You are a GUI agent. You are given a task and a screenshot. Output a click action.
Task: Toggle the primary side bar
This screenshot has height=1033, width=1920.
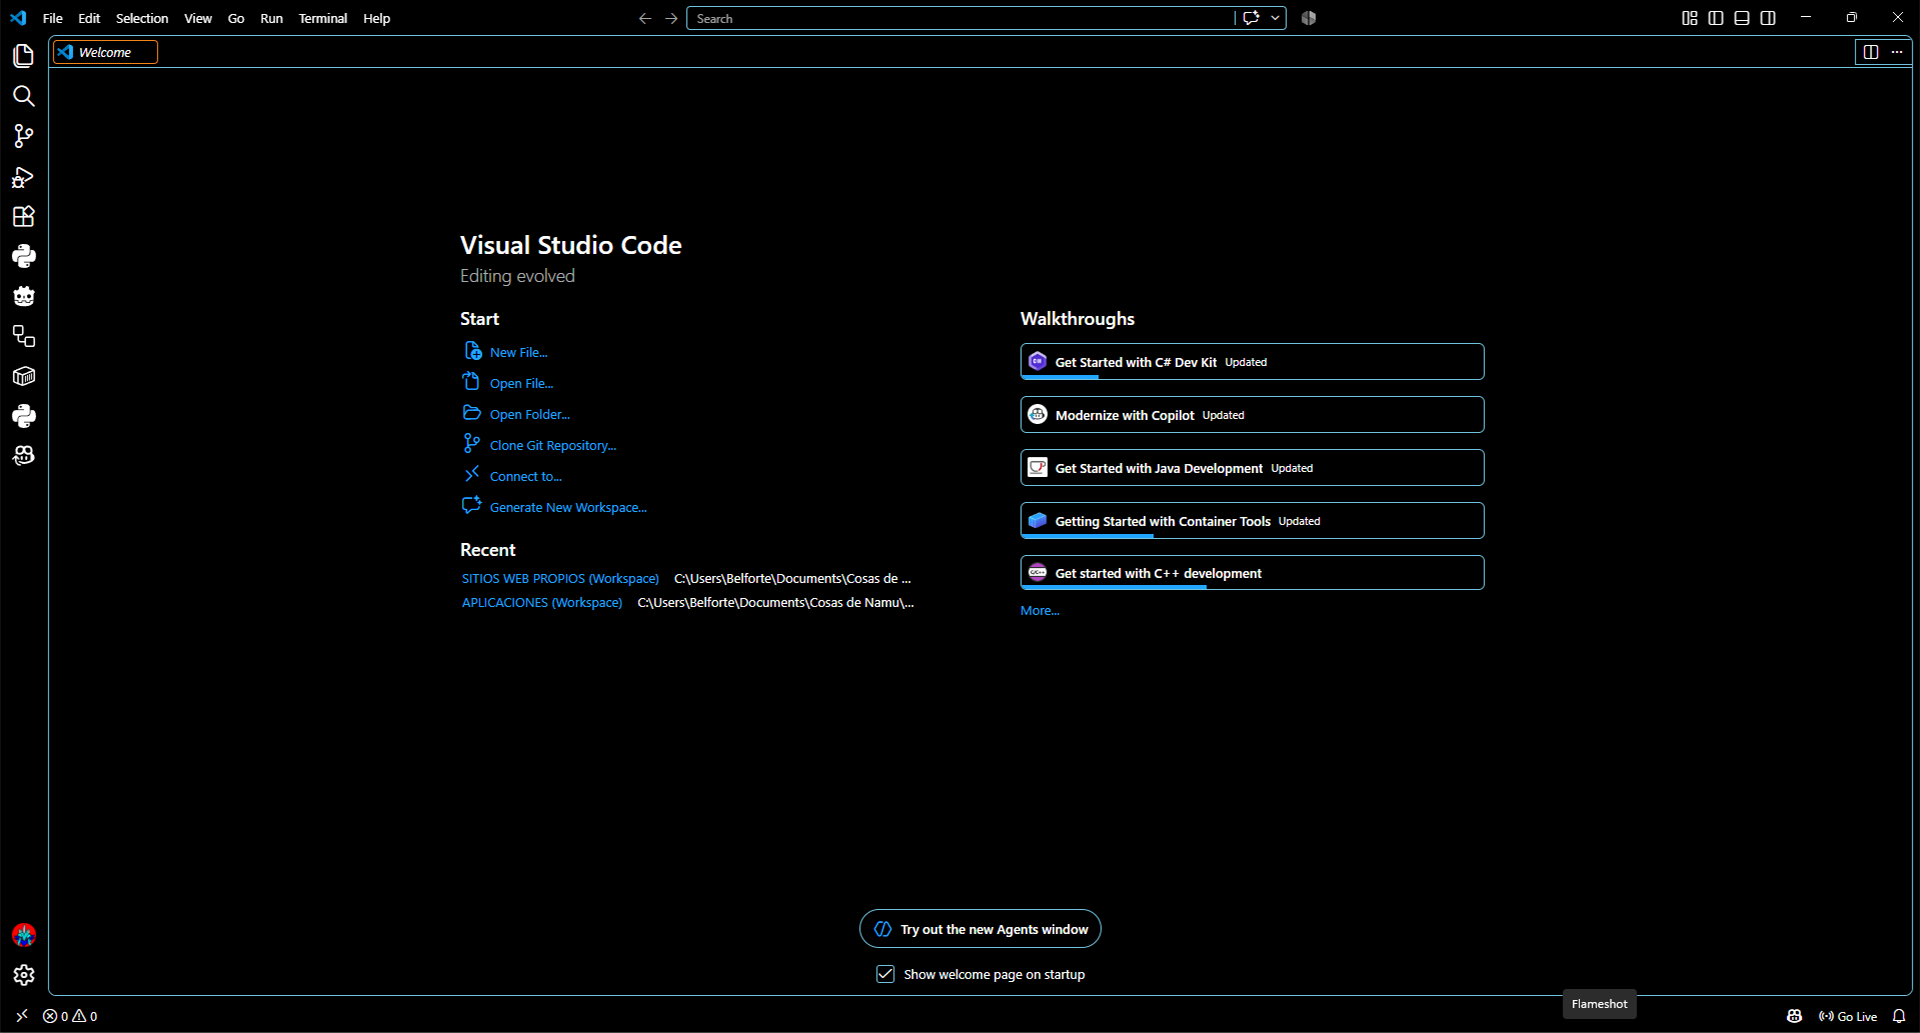coord(1716,18)
